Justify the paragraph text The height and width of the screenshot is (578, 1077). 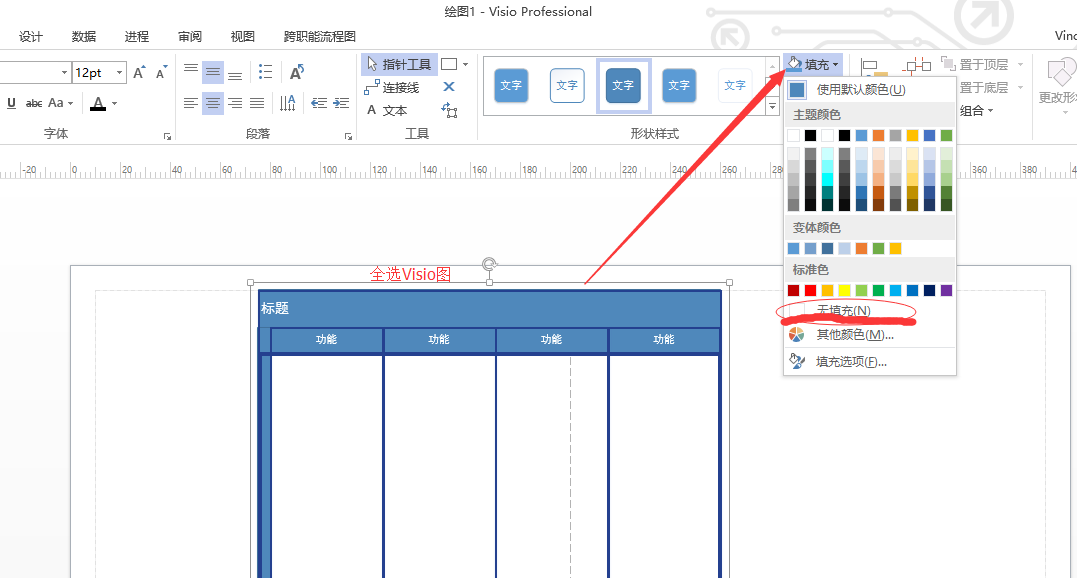257,103
